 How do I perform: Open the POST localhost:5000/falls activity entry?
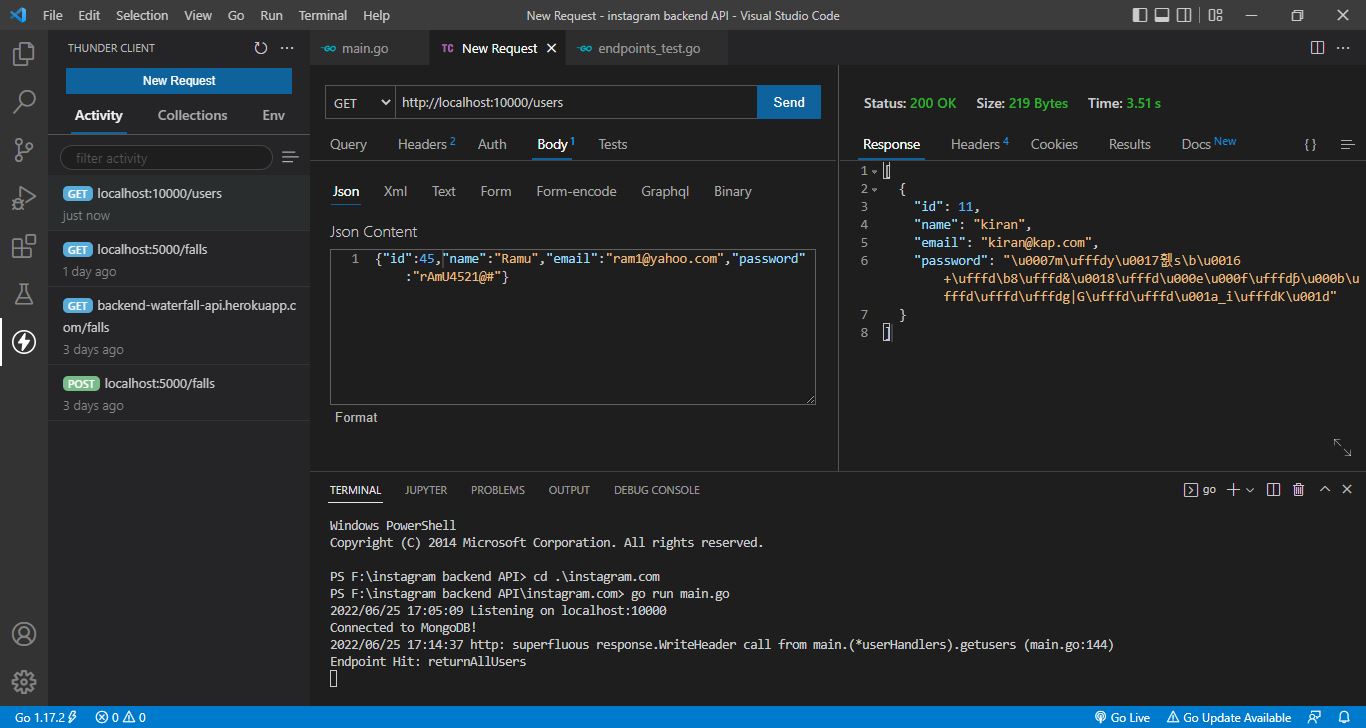point(179,393)
